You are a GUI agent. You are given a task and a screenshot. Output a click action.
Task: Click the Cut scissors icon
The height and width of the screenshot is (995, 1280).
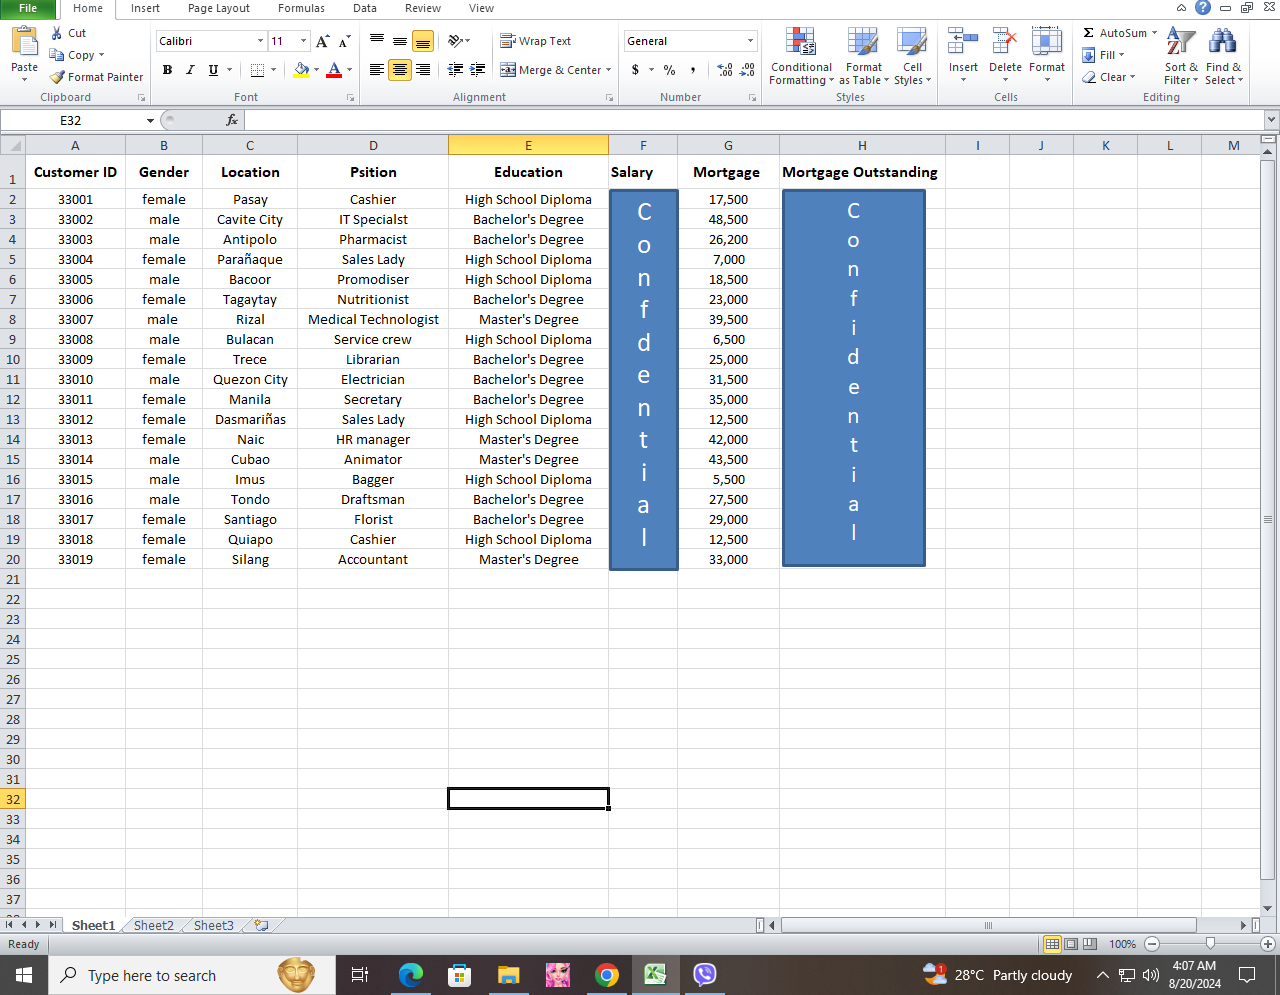(x=58, y=33)
